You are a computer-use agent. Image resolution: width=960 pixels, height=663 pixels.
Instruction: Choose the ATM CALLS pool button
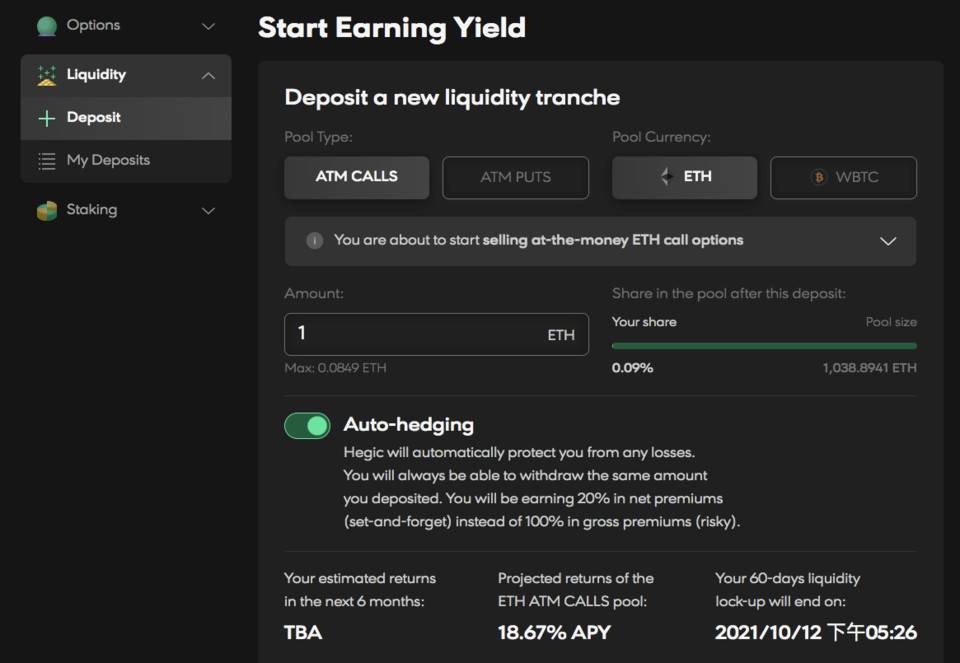357,177
